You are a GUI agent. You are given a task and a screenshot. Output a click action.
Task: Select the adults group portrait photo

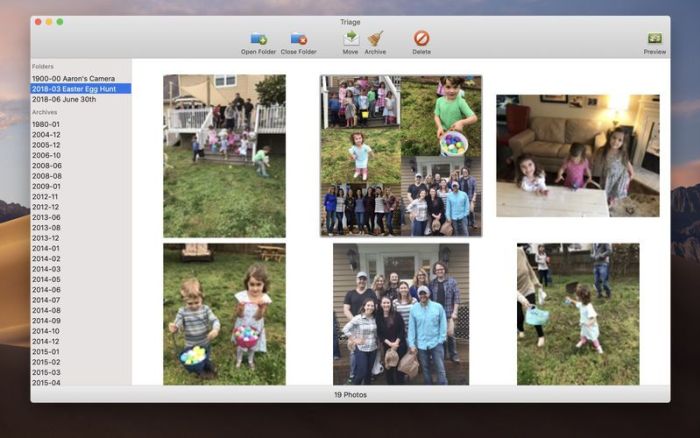[x=401, y=314]
